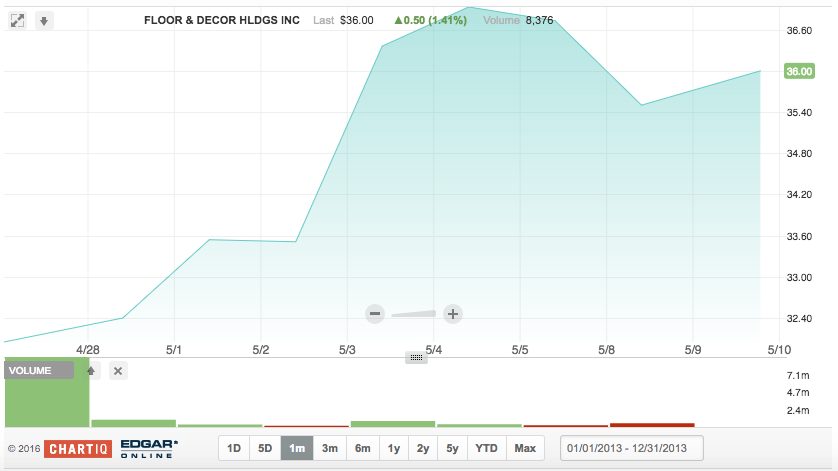Viewport: 838px width, 471px height.
Task: Click the VOLUME panel label
Action: [x=38, y=370]
